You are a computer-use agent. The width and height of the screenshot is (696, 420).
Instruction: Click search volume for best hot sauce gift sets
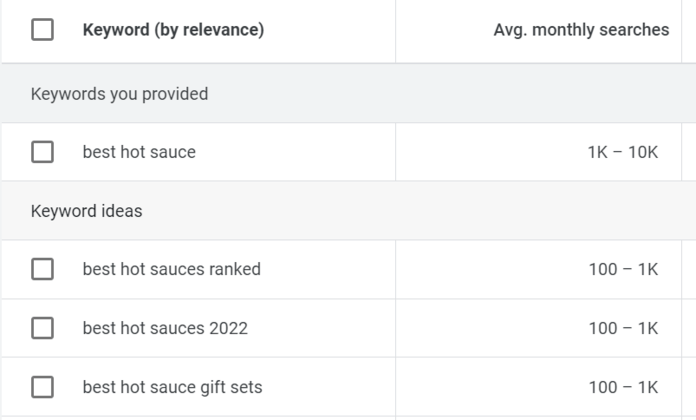point(623,386)
